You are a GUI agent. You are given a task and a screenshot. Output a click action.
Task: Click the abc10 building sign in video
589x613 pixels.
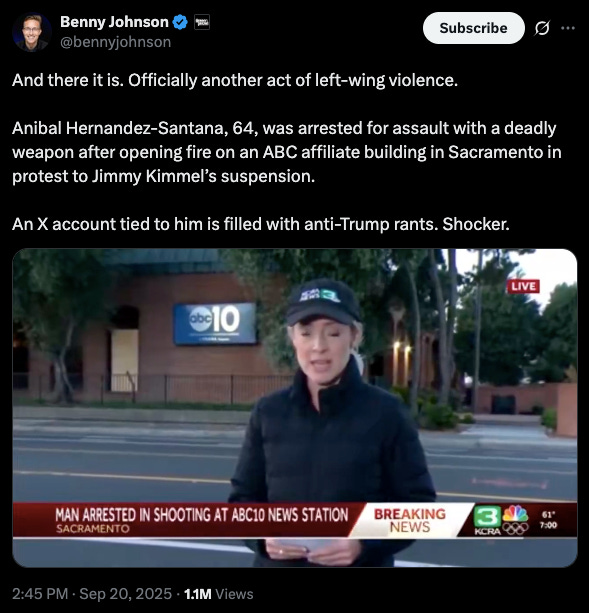[x=215, y=324]
